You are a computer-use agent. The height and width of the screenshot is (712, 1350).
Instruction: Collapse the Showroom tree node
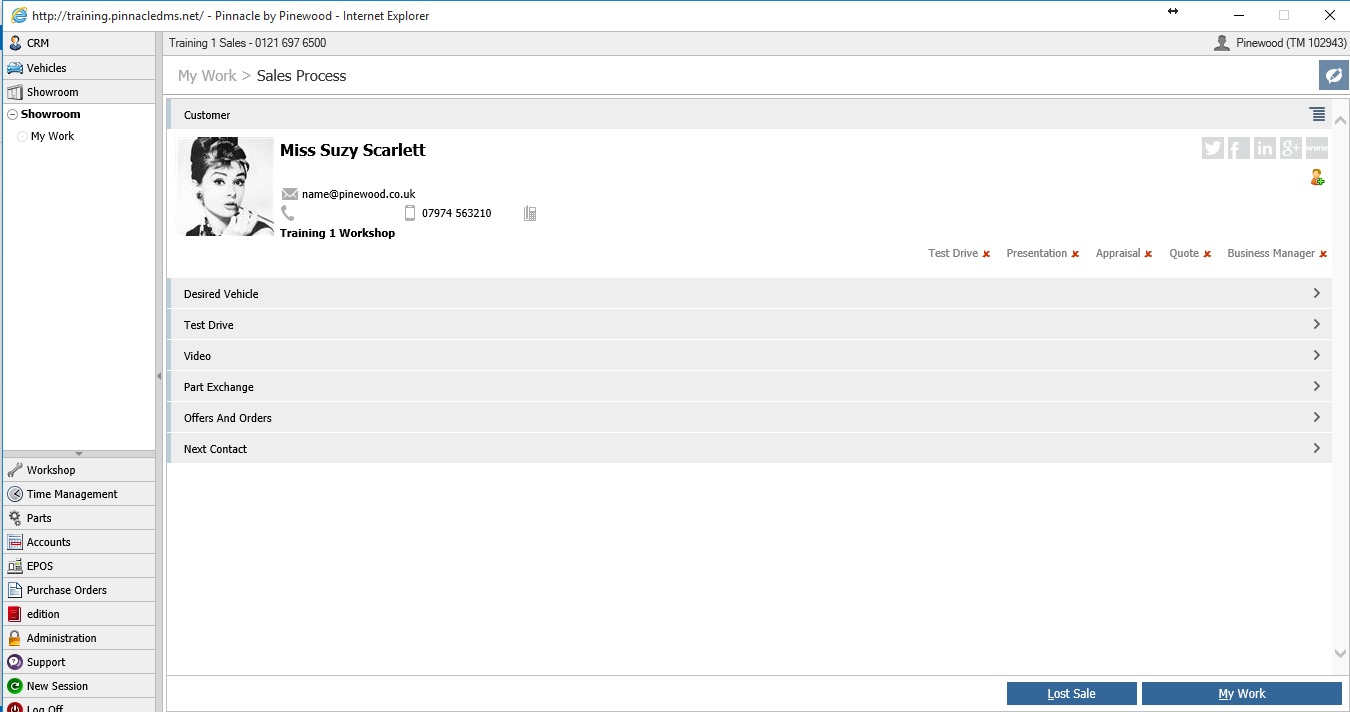12,115
